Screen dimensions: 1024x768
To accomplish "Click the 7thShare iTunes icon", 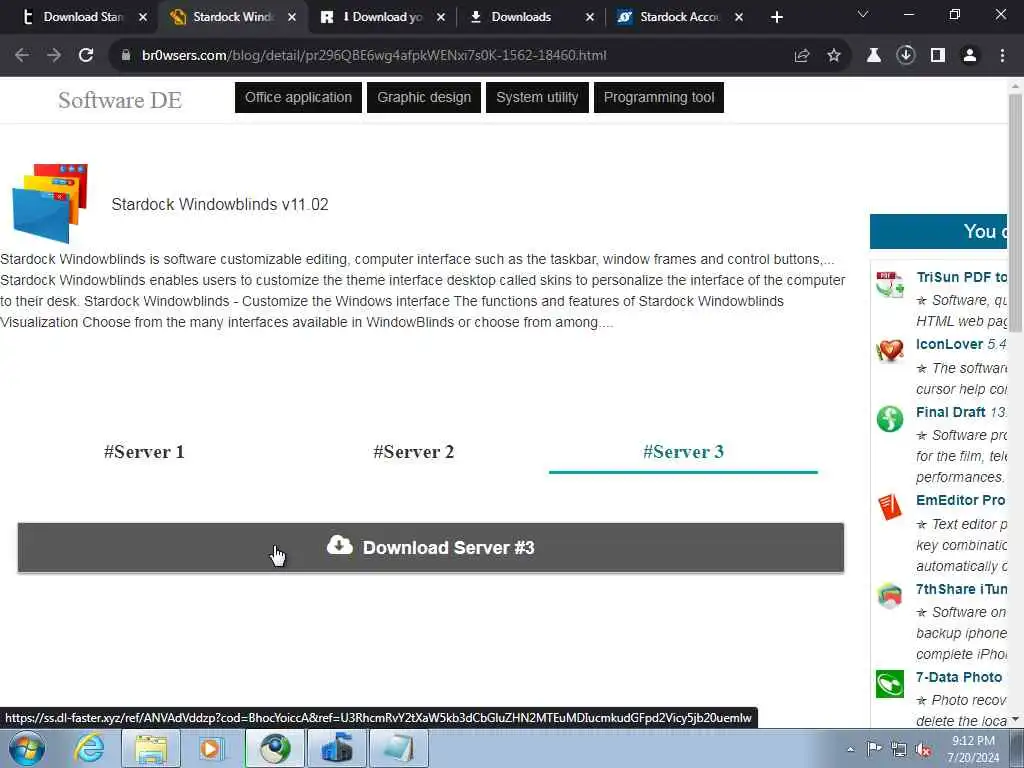I will point(889,596).
